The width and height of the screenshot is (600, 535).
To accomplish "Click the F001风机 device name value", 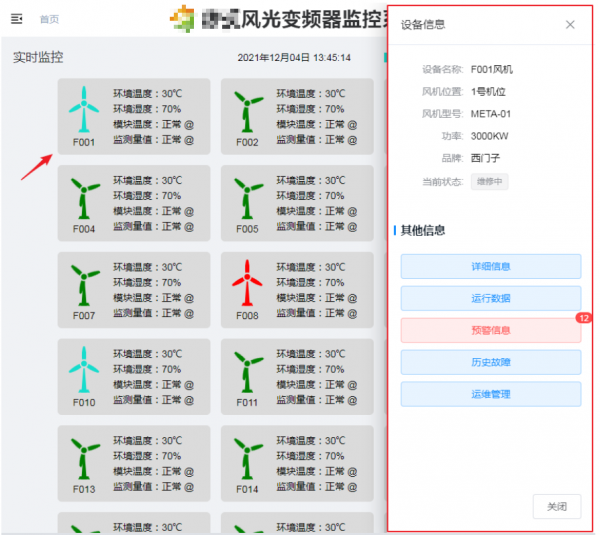I will pyautogui.click(x=492, y=69).
